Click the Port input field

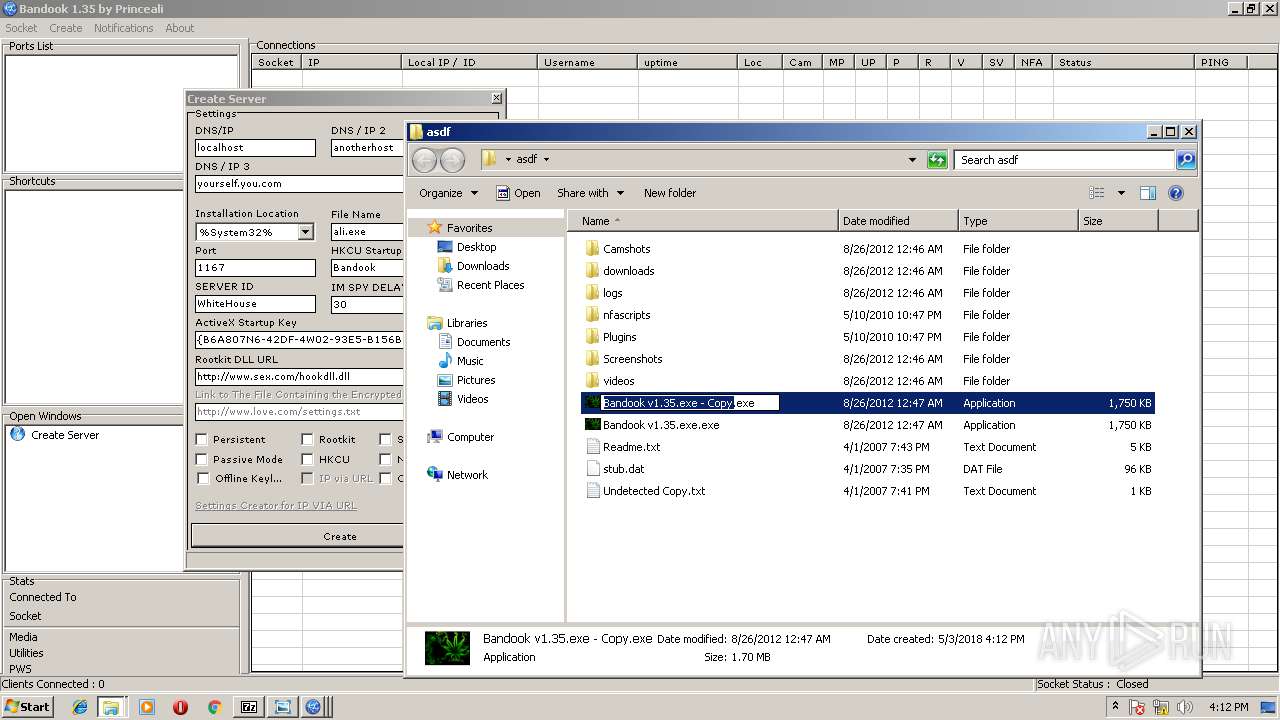click(255, 268)
